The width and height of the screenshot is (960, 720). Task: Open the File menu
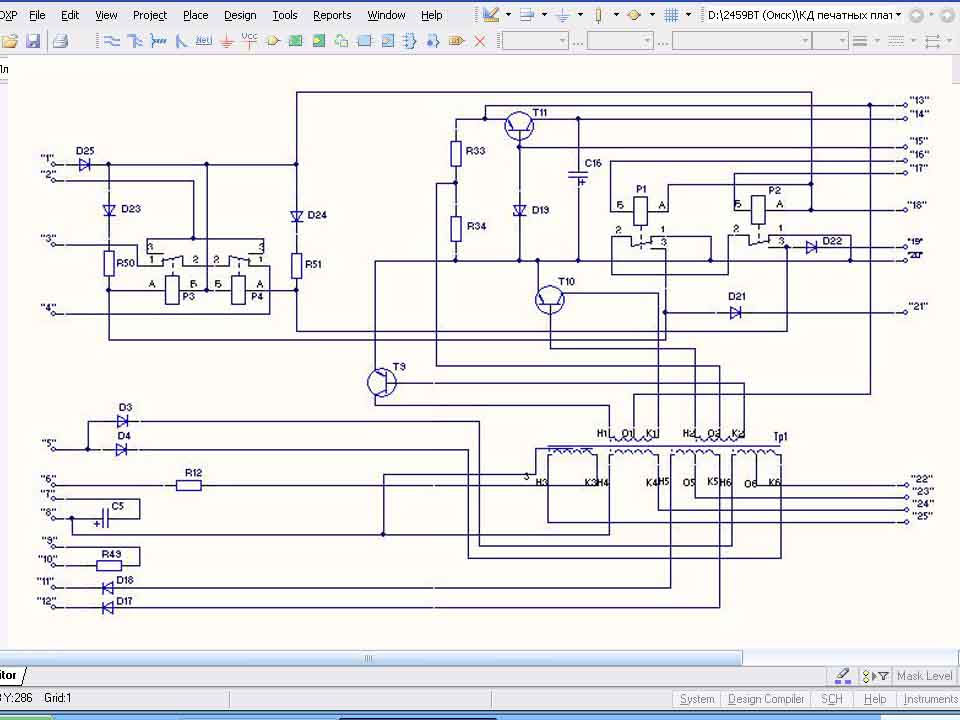point(37,15)
